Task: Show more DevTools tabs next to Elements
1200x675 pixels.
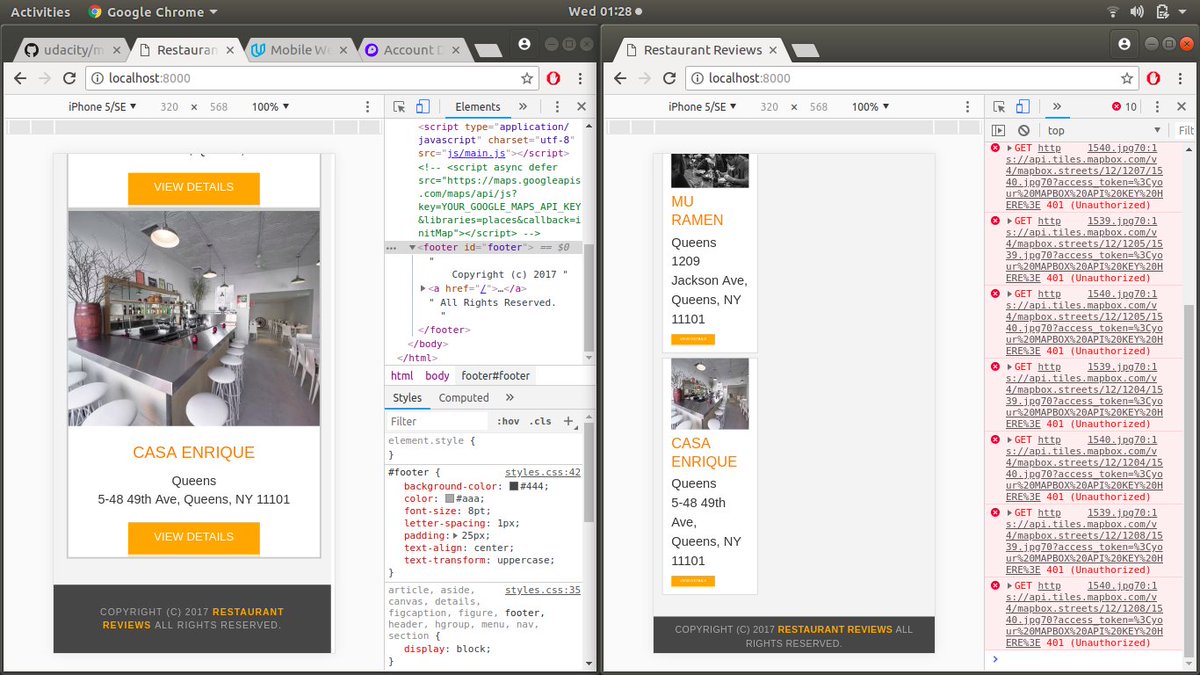Action: coord(523,106)
